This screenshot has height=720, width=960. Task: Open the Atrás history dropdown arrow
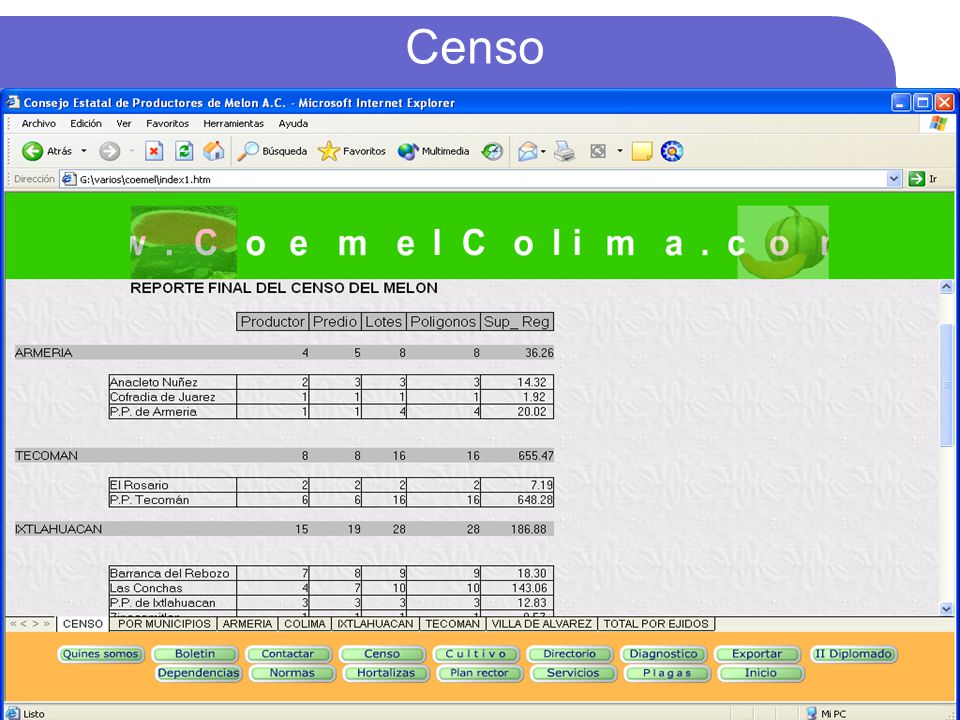point(84,151)
